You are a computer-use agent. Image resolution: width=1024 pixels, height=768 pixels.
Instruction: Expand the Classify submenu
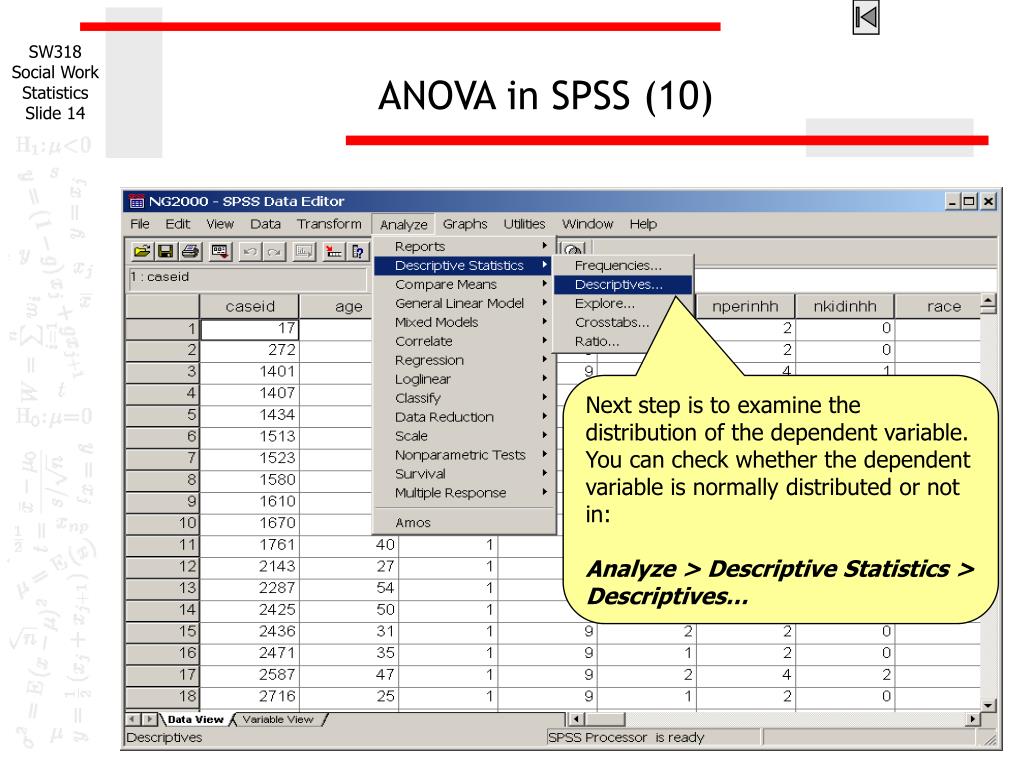tap(464, 398)
